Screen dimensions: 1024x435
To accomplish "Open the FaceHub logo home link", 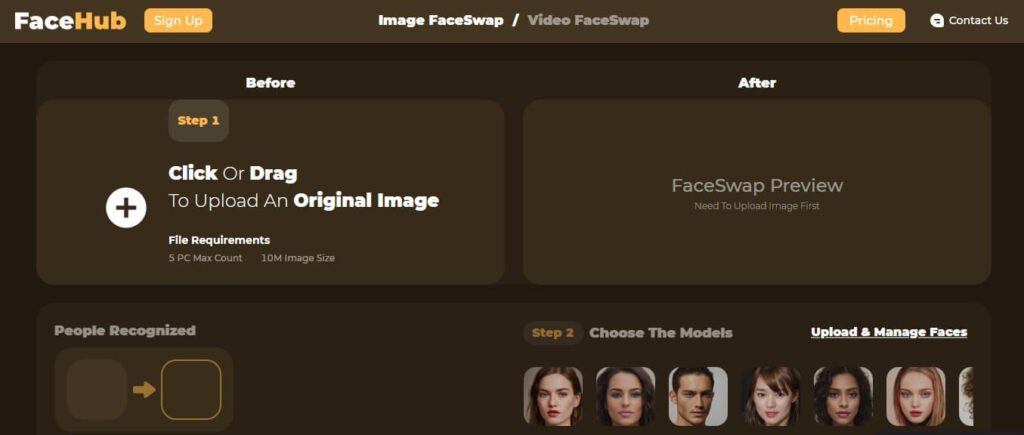I will point(70,21).
